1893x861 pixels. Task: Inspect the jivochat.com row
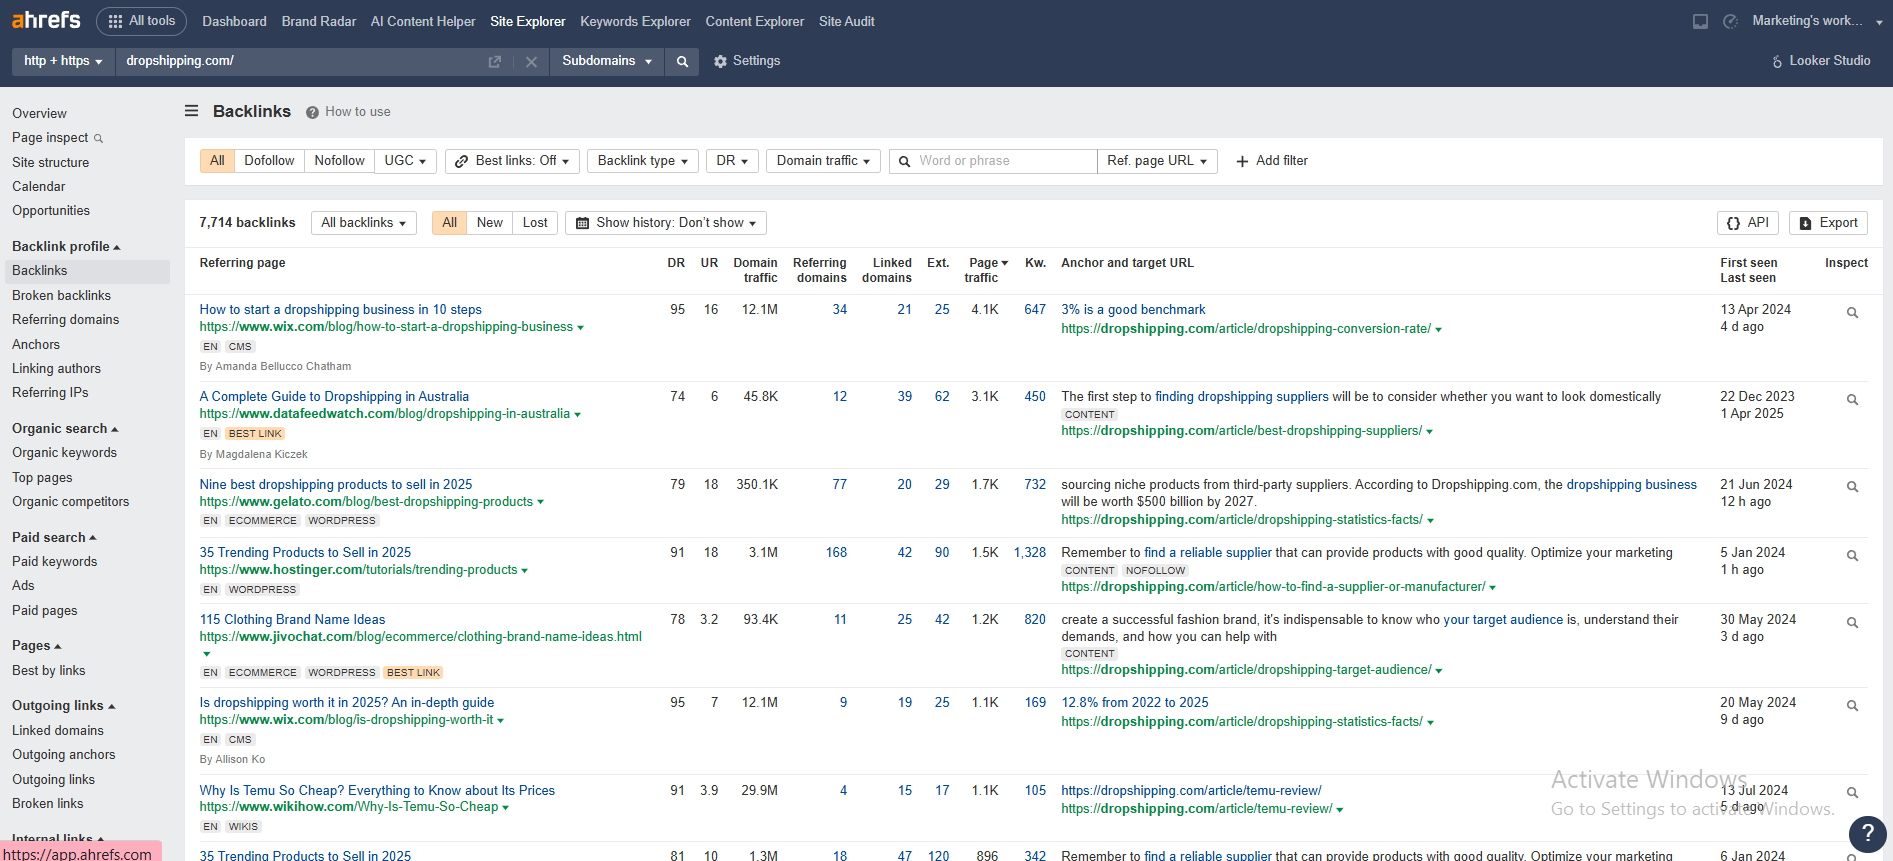point(1852,623)
